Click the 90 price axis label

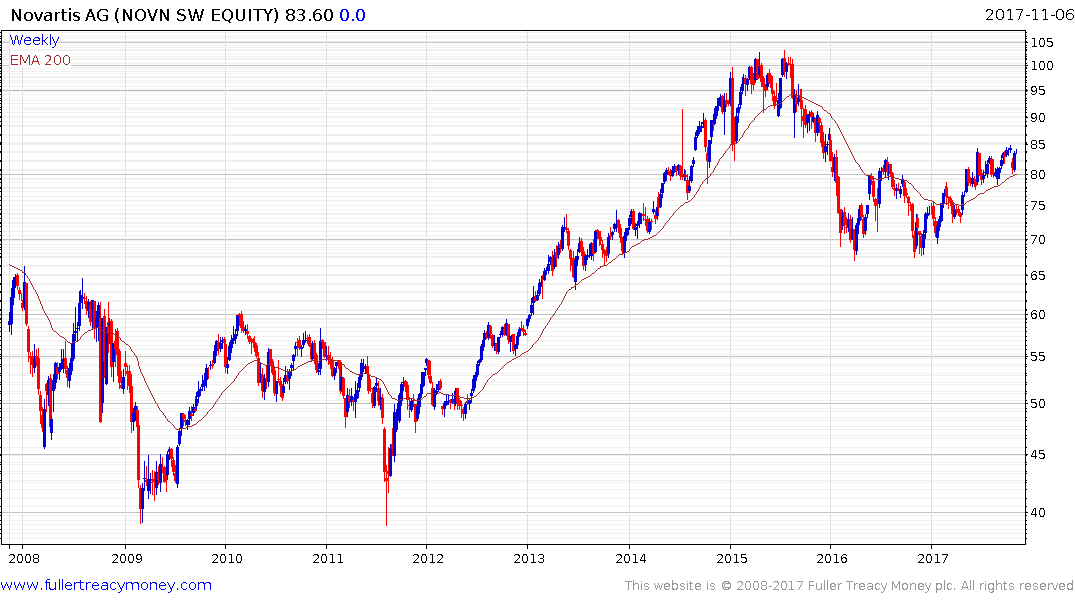[1038, 118]
